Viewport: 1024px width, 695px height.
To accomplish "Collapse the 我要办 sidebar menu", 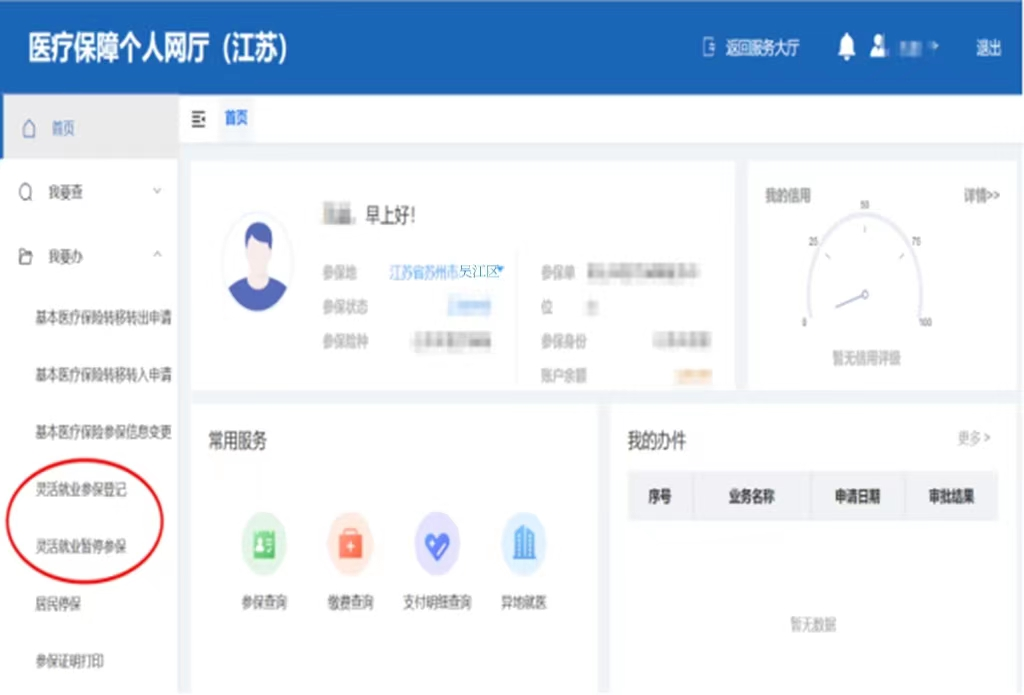I will pos(88,257).
